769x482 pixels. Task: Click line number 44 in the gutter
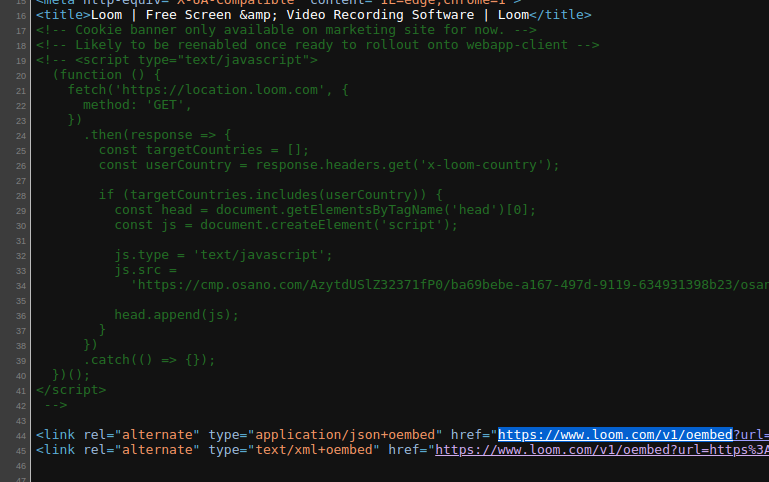coord(20,435)
